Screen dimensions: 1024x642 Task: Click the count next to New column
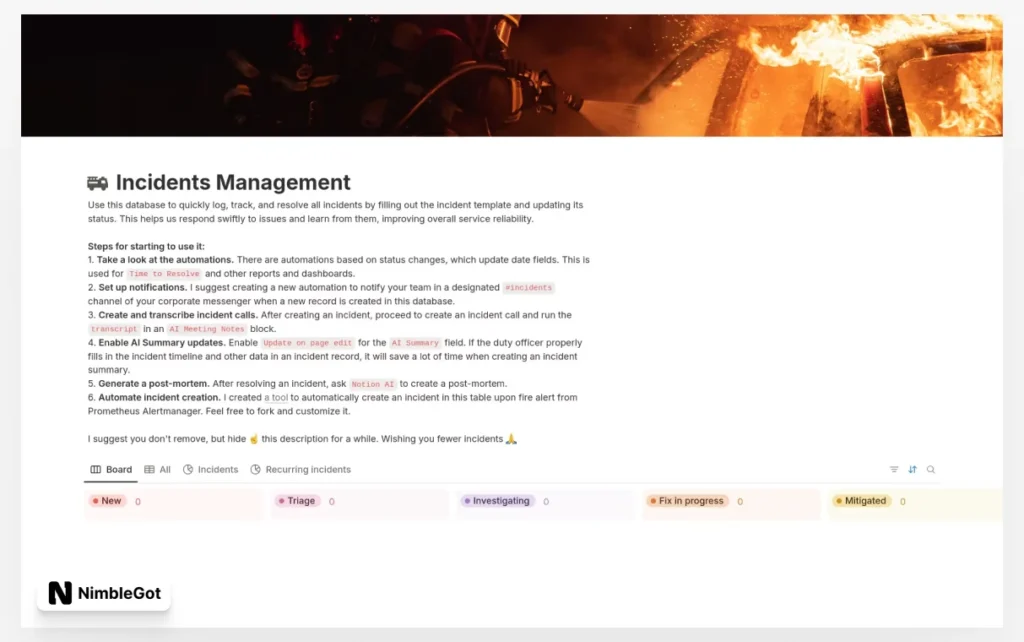138,502
